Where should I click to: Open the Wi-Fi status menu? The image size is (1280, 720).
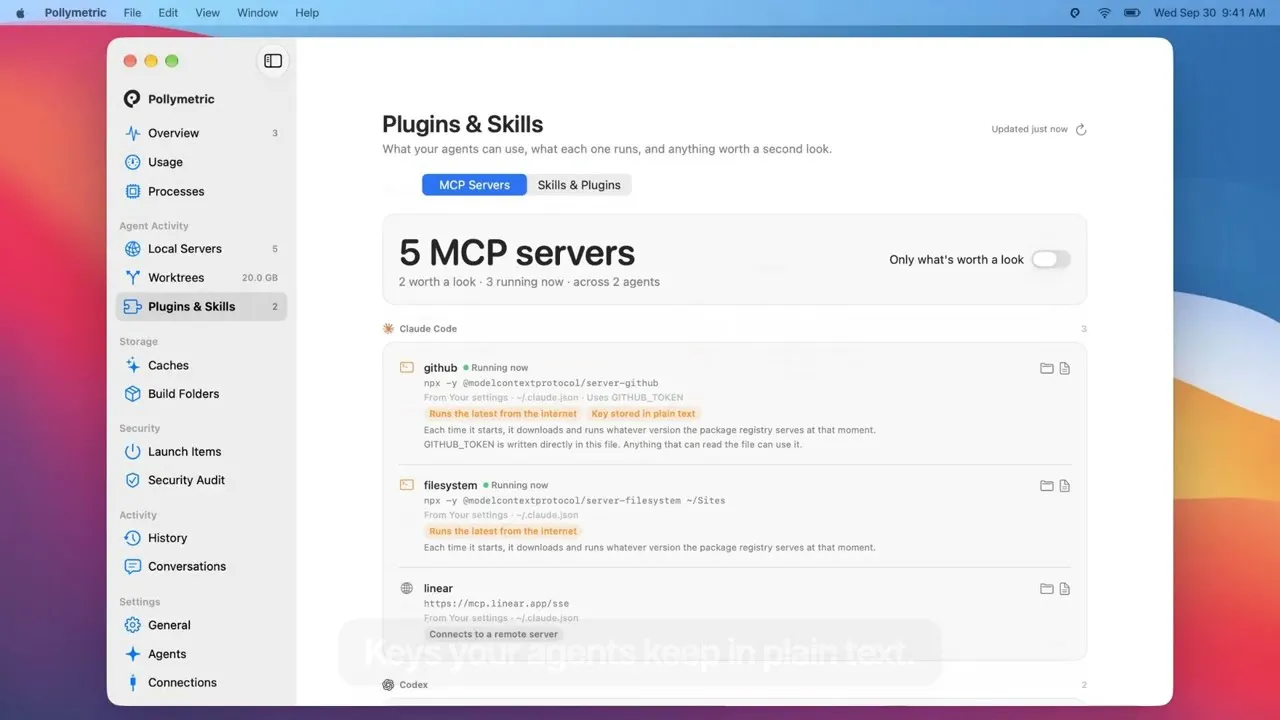[1105, 13]
